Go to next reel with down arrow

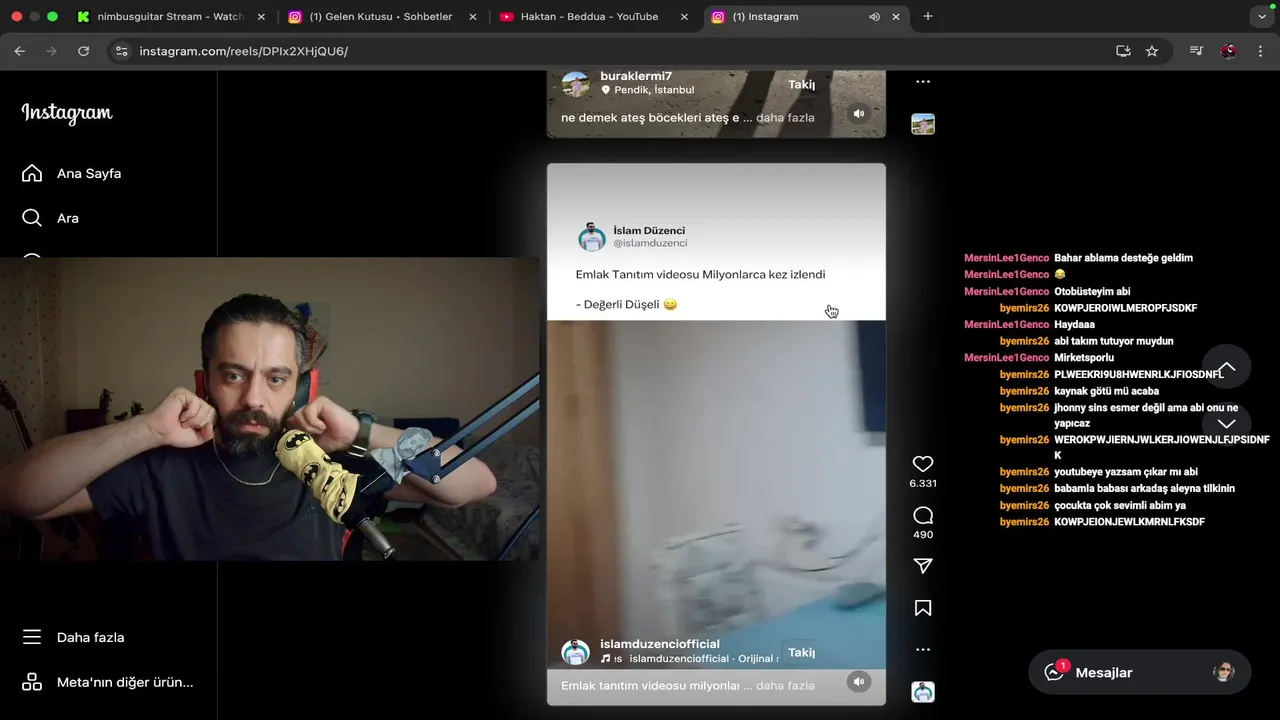click(x=1226, y=423)
